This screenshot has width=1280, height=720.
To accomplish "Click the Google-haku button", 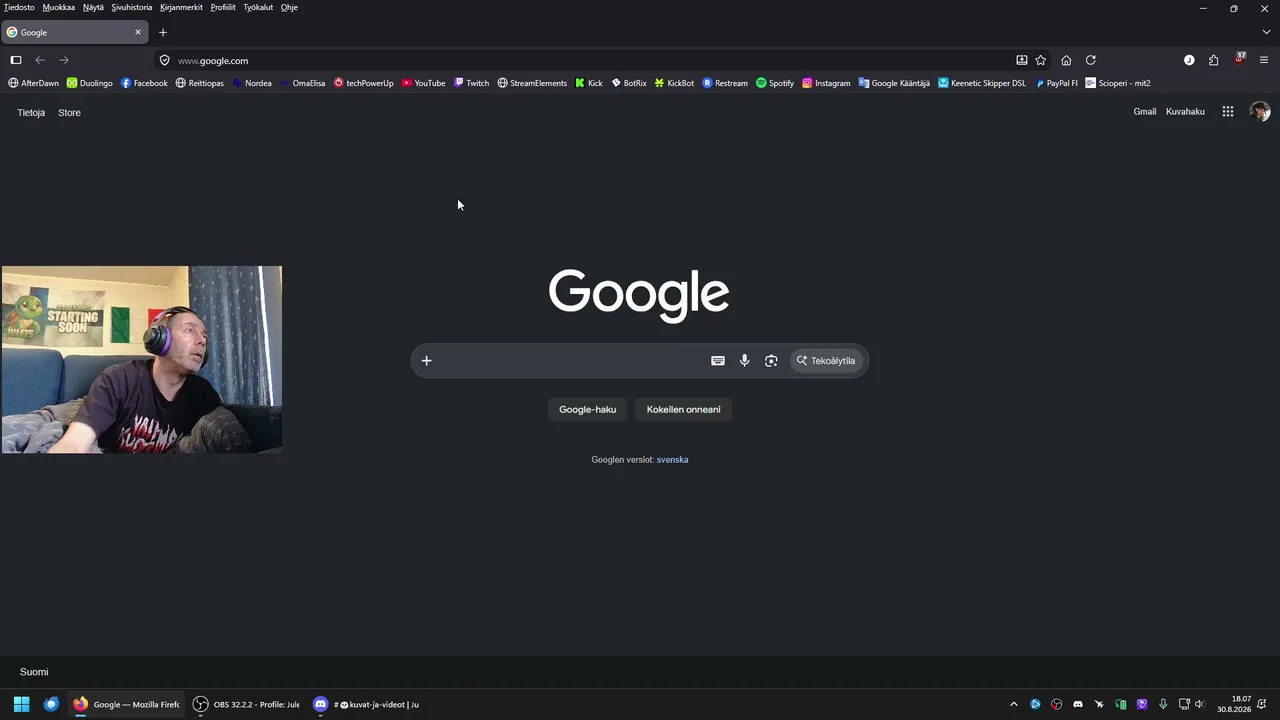I will [x=588, y=409].
